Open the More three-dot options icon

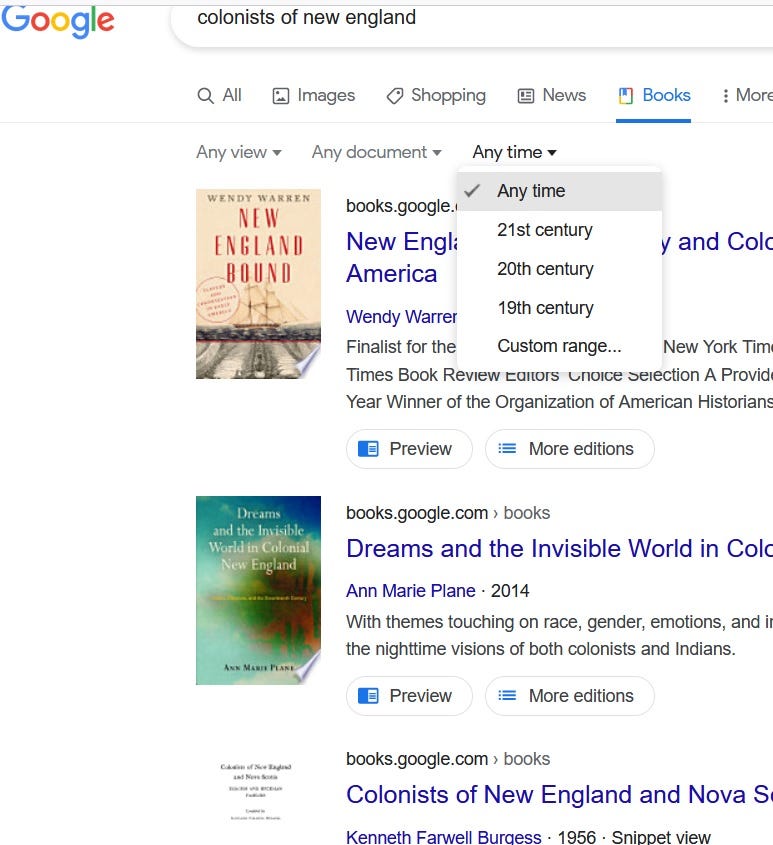(729, 94)
